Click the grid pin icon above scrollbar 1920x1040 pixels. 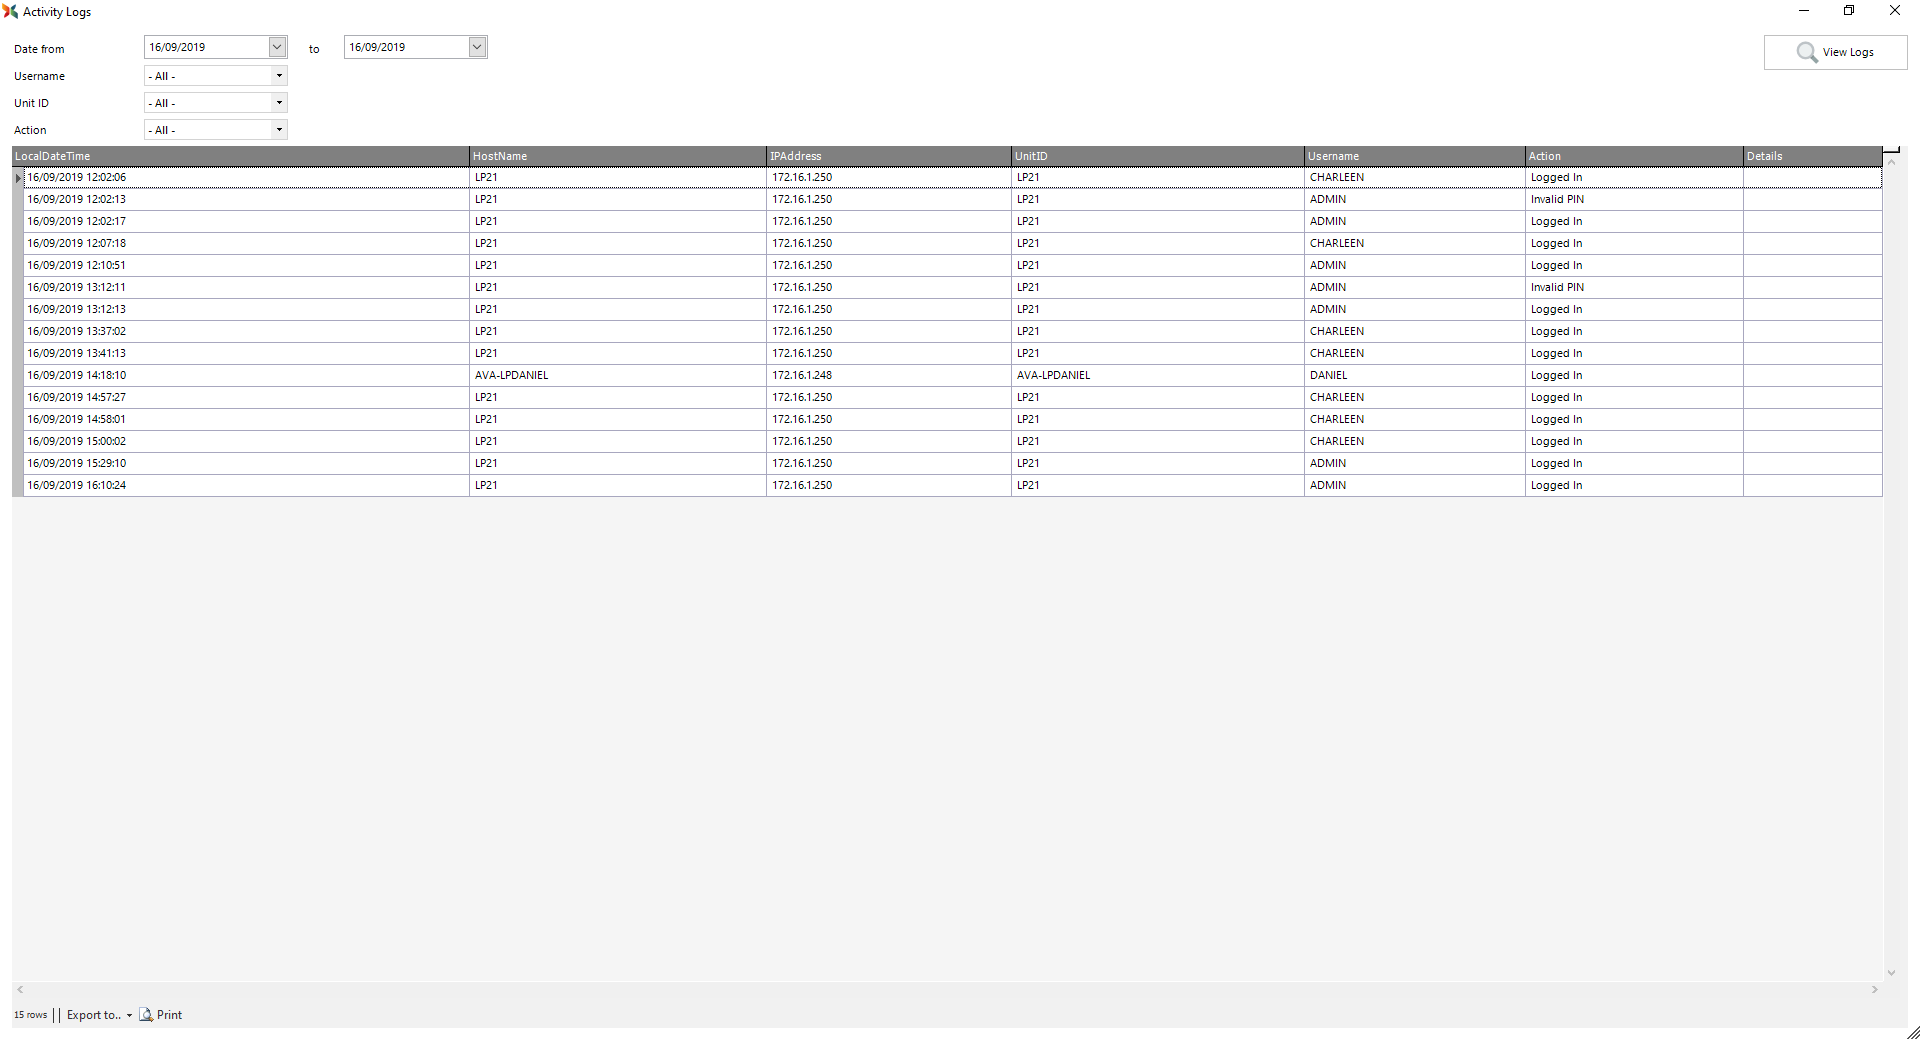coord(1891,151)
